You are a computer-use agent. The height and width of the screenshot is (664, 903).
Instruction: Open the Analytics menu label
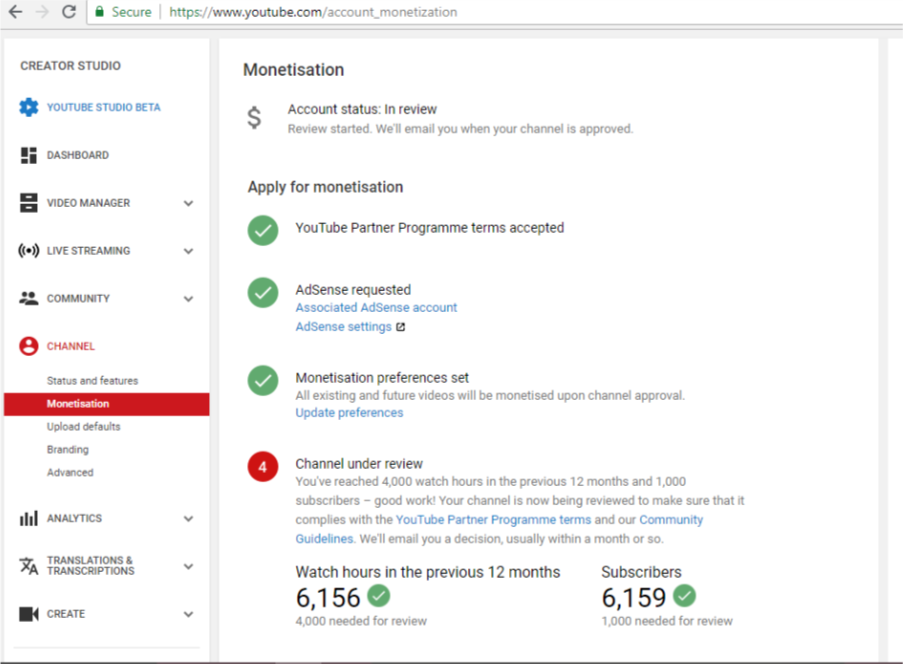tap(74, 518)
